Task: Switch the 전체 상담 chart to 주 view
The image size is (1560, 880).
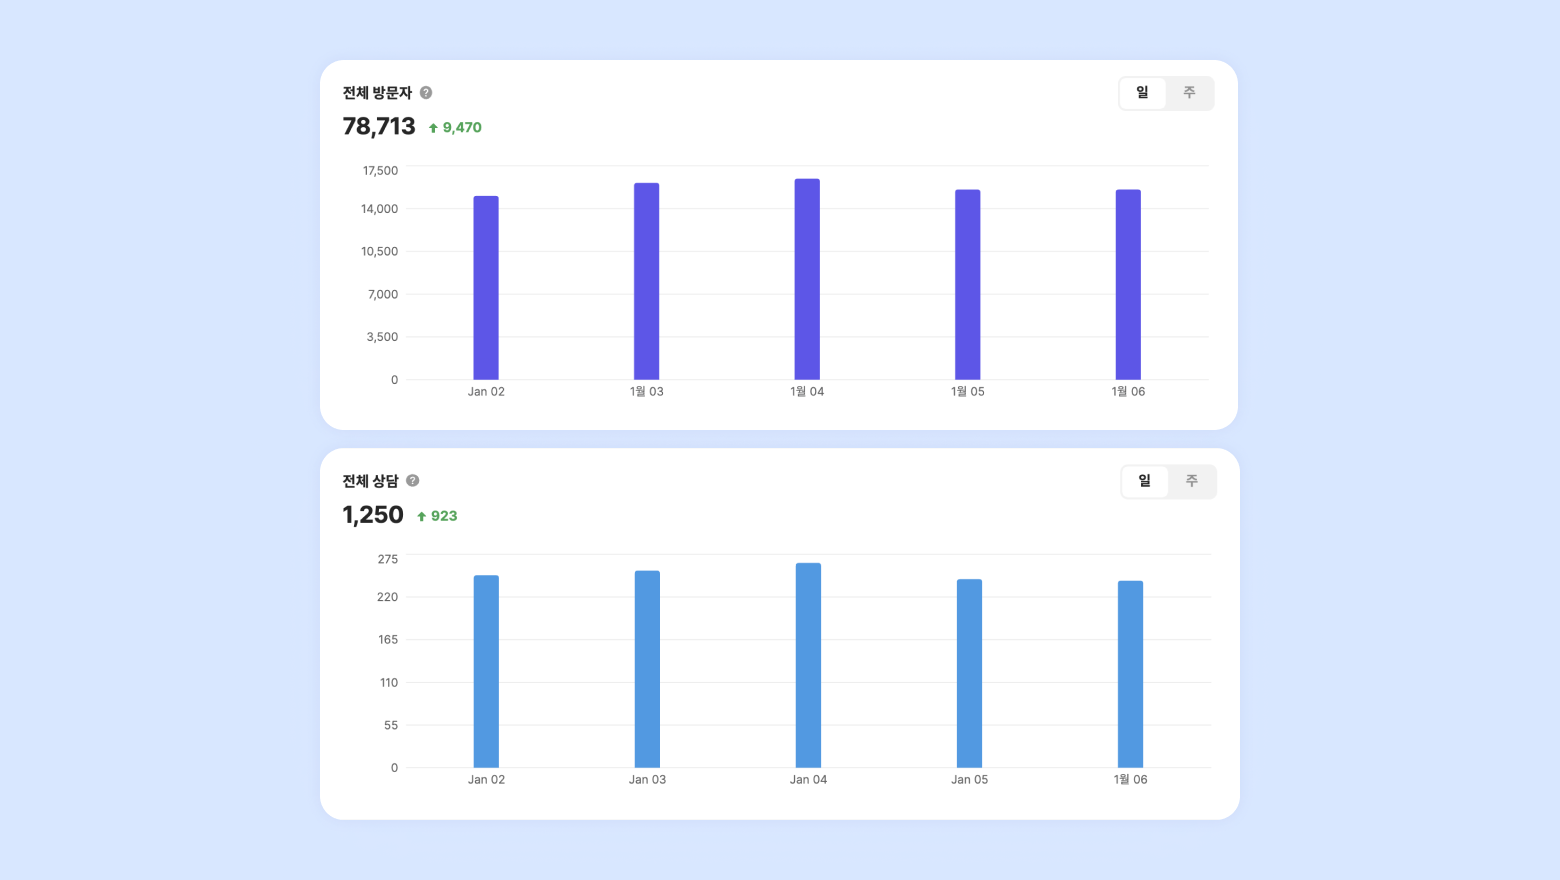Action: point(1191,481)
